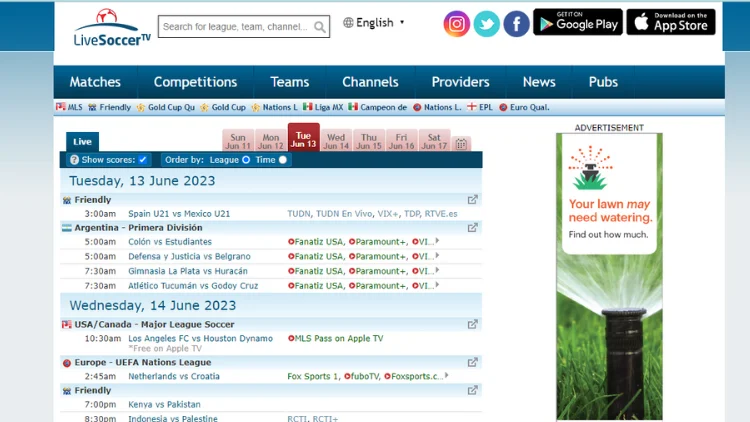Open the calendar date picker icon
The width and height of the screenshot is (750, 422).
(461, 144)
